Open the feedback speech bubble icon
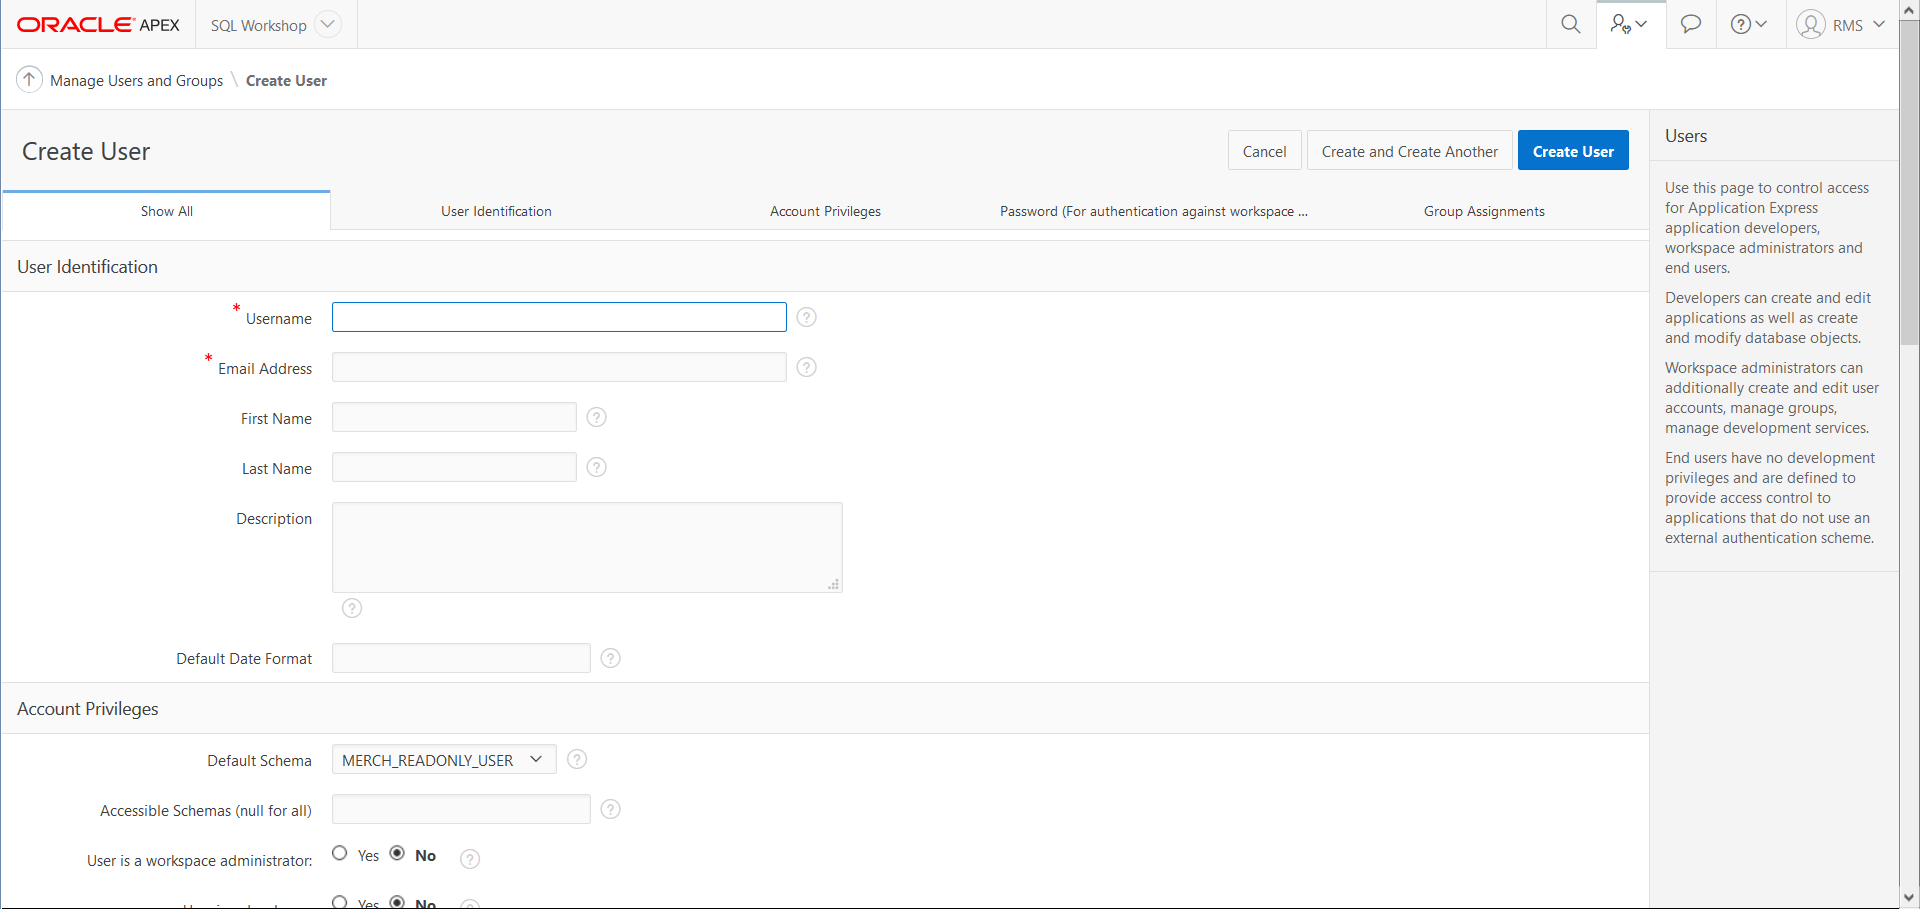This screenshot has width=1921, height=909. tap(1690, 23)
